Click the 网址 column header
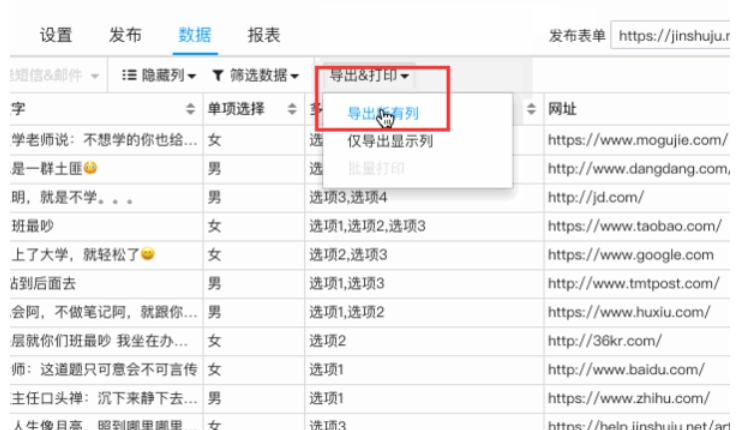Screen dimensions: 748x430 click(x=562, y=109)
